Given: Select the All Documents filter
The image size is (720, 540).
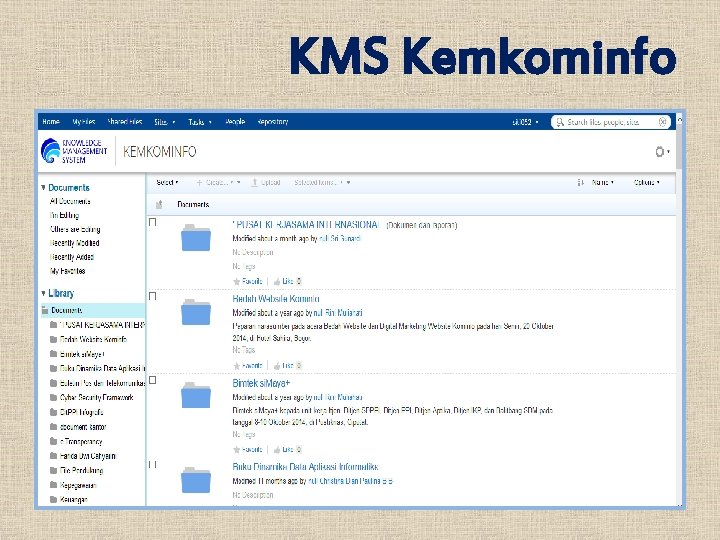Looking at the screenshot, I should tap(70, 201).
